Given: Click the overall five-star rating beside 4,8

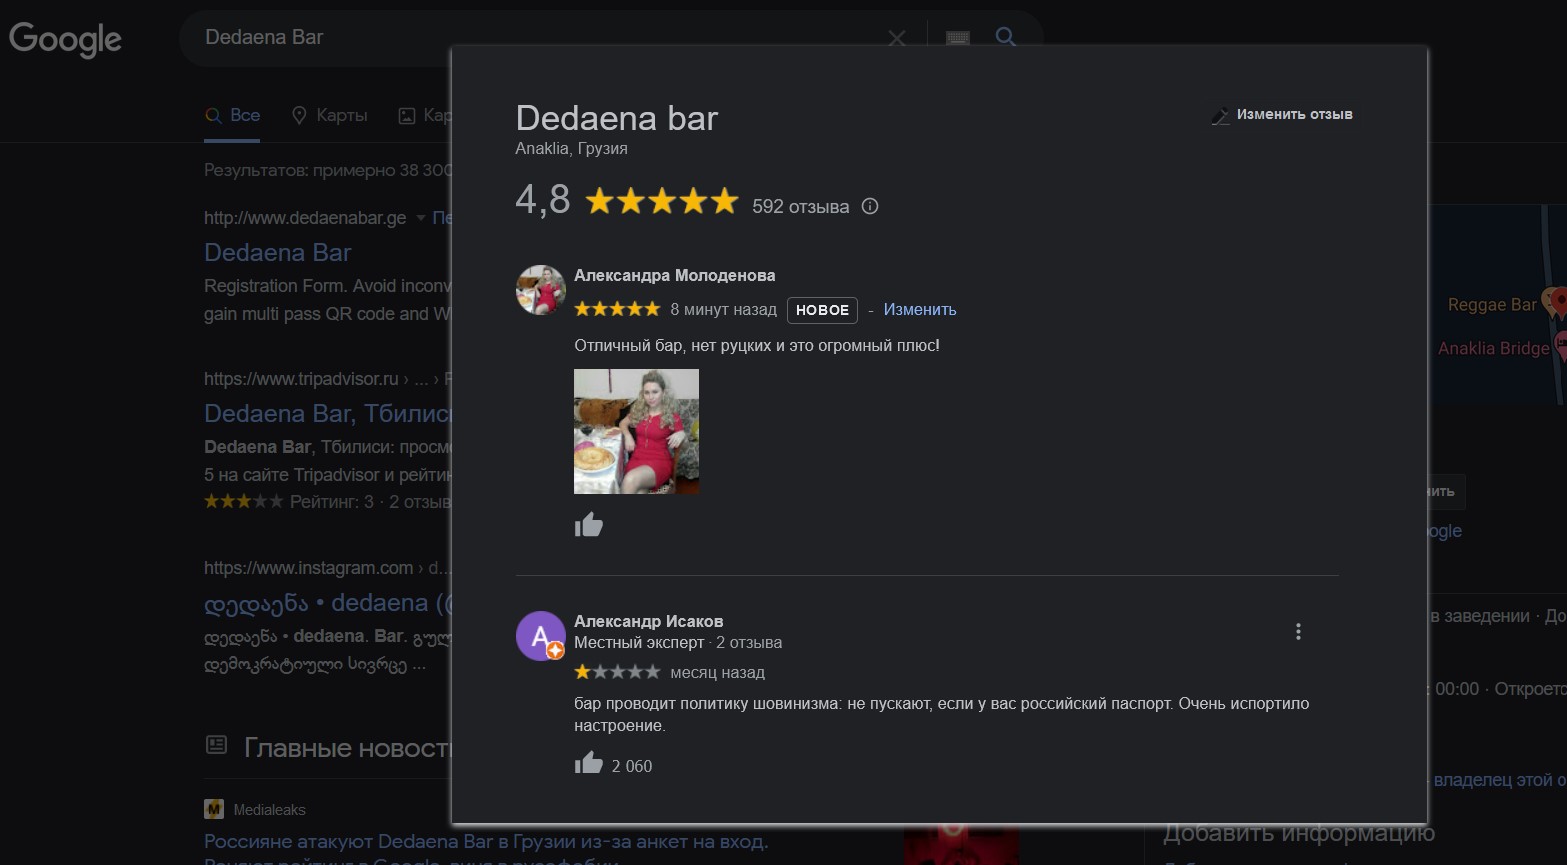Looking at the screenshot, I should pos(662,202).
